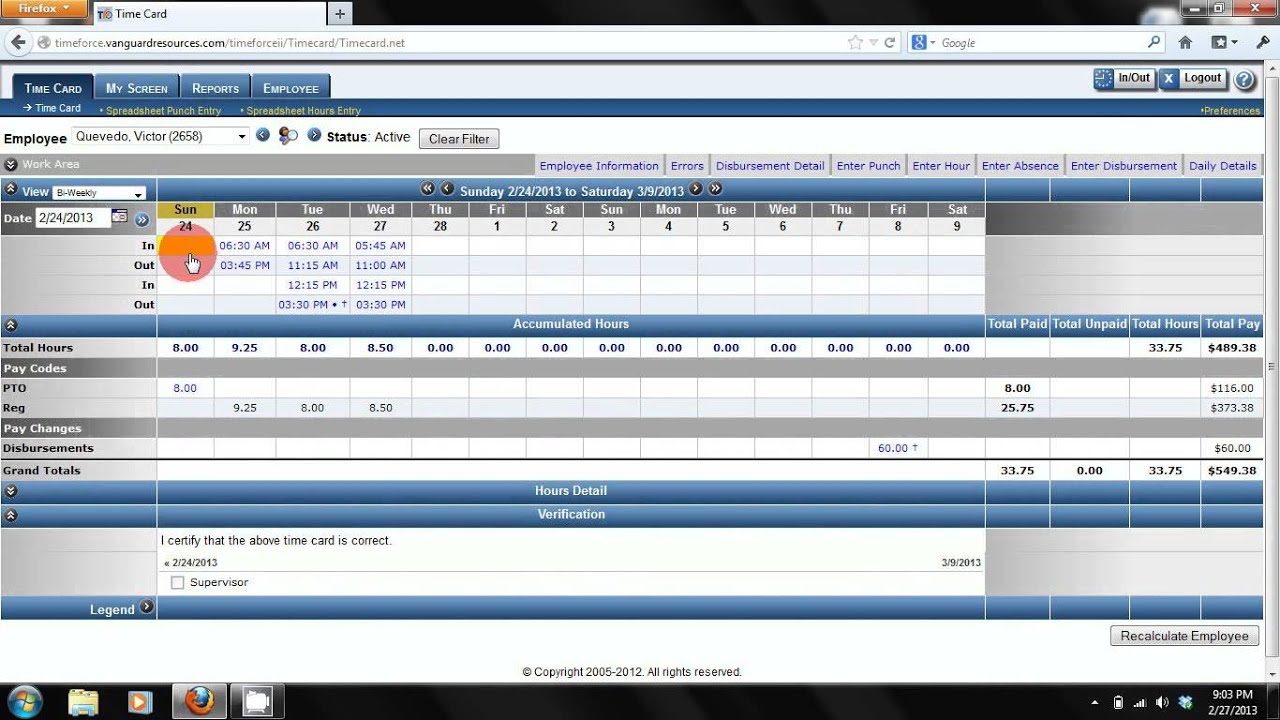Go to next pay period single arrow
The height and width of the screenshot is (720, 1280).
click(x=696, y=189)
